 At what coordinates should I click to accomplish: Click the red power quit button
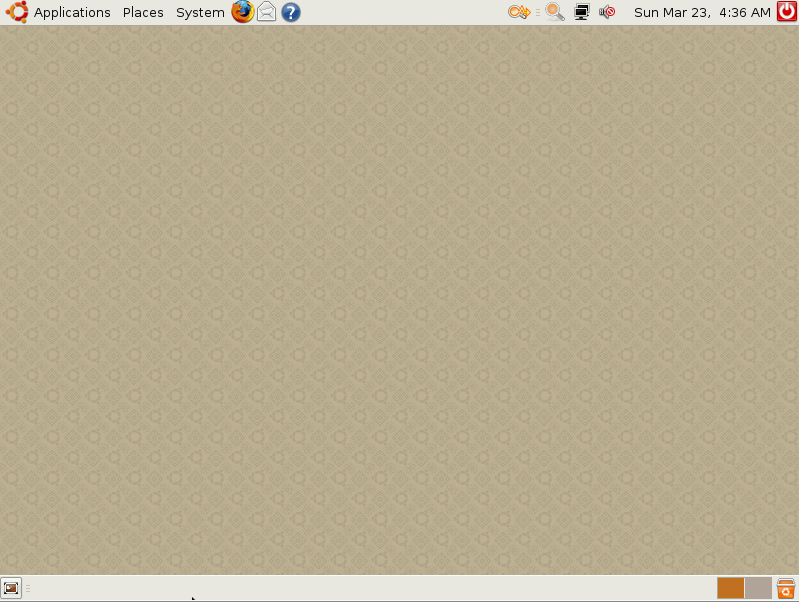pyautogui.click(x=787, y=12)
